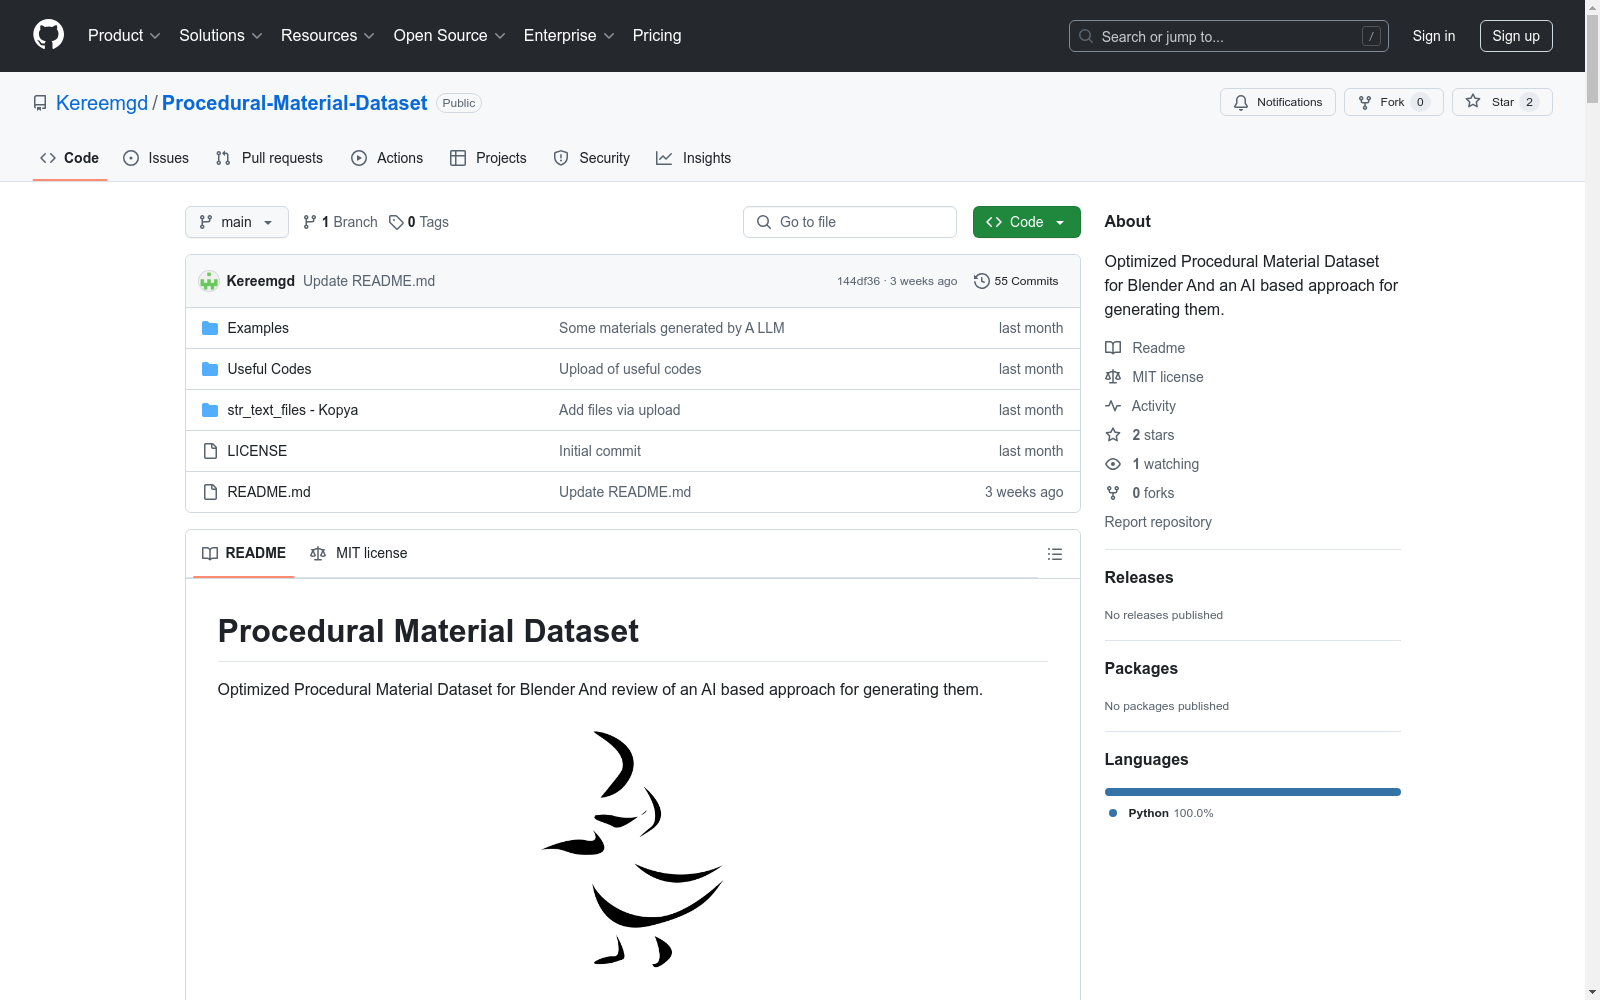
Task: Click the README.md file icon
Action: click(210, 492)
